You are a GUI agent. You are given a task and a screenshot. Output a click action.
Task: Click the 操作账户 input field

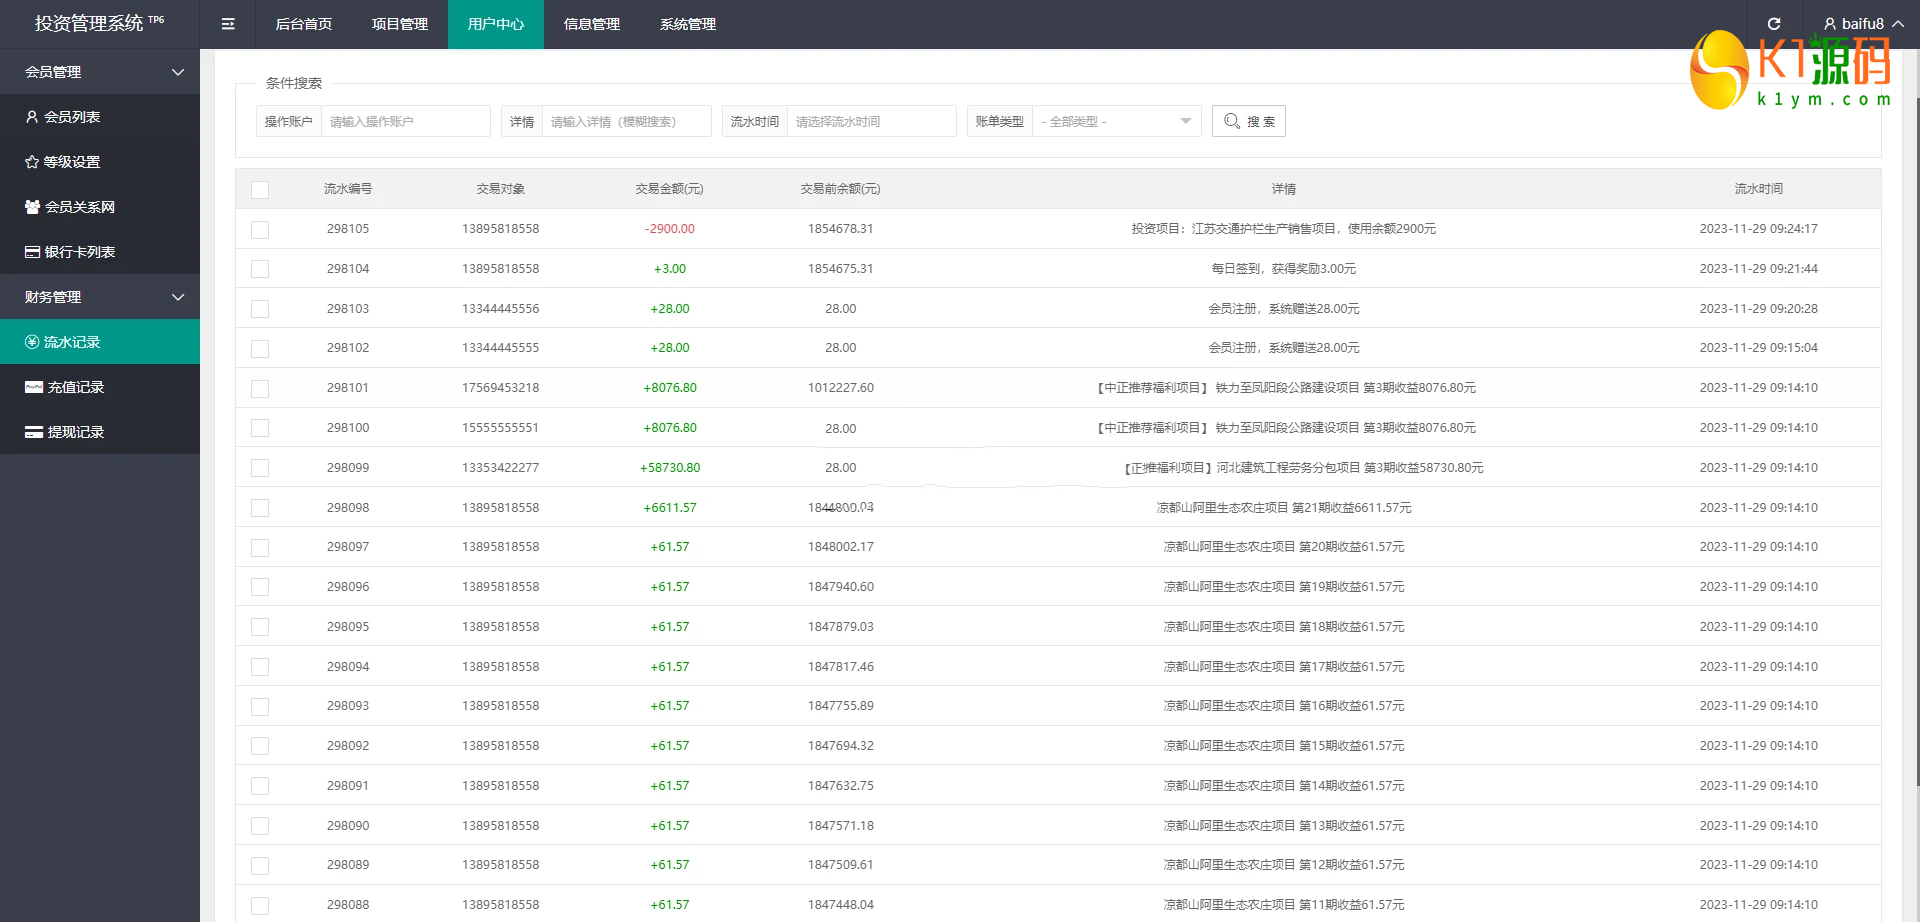pyautogui.click(x=405, y=121)
